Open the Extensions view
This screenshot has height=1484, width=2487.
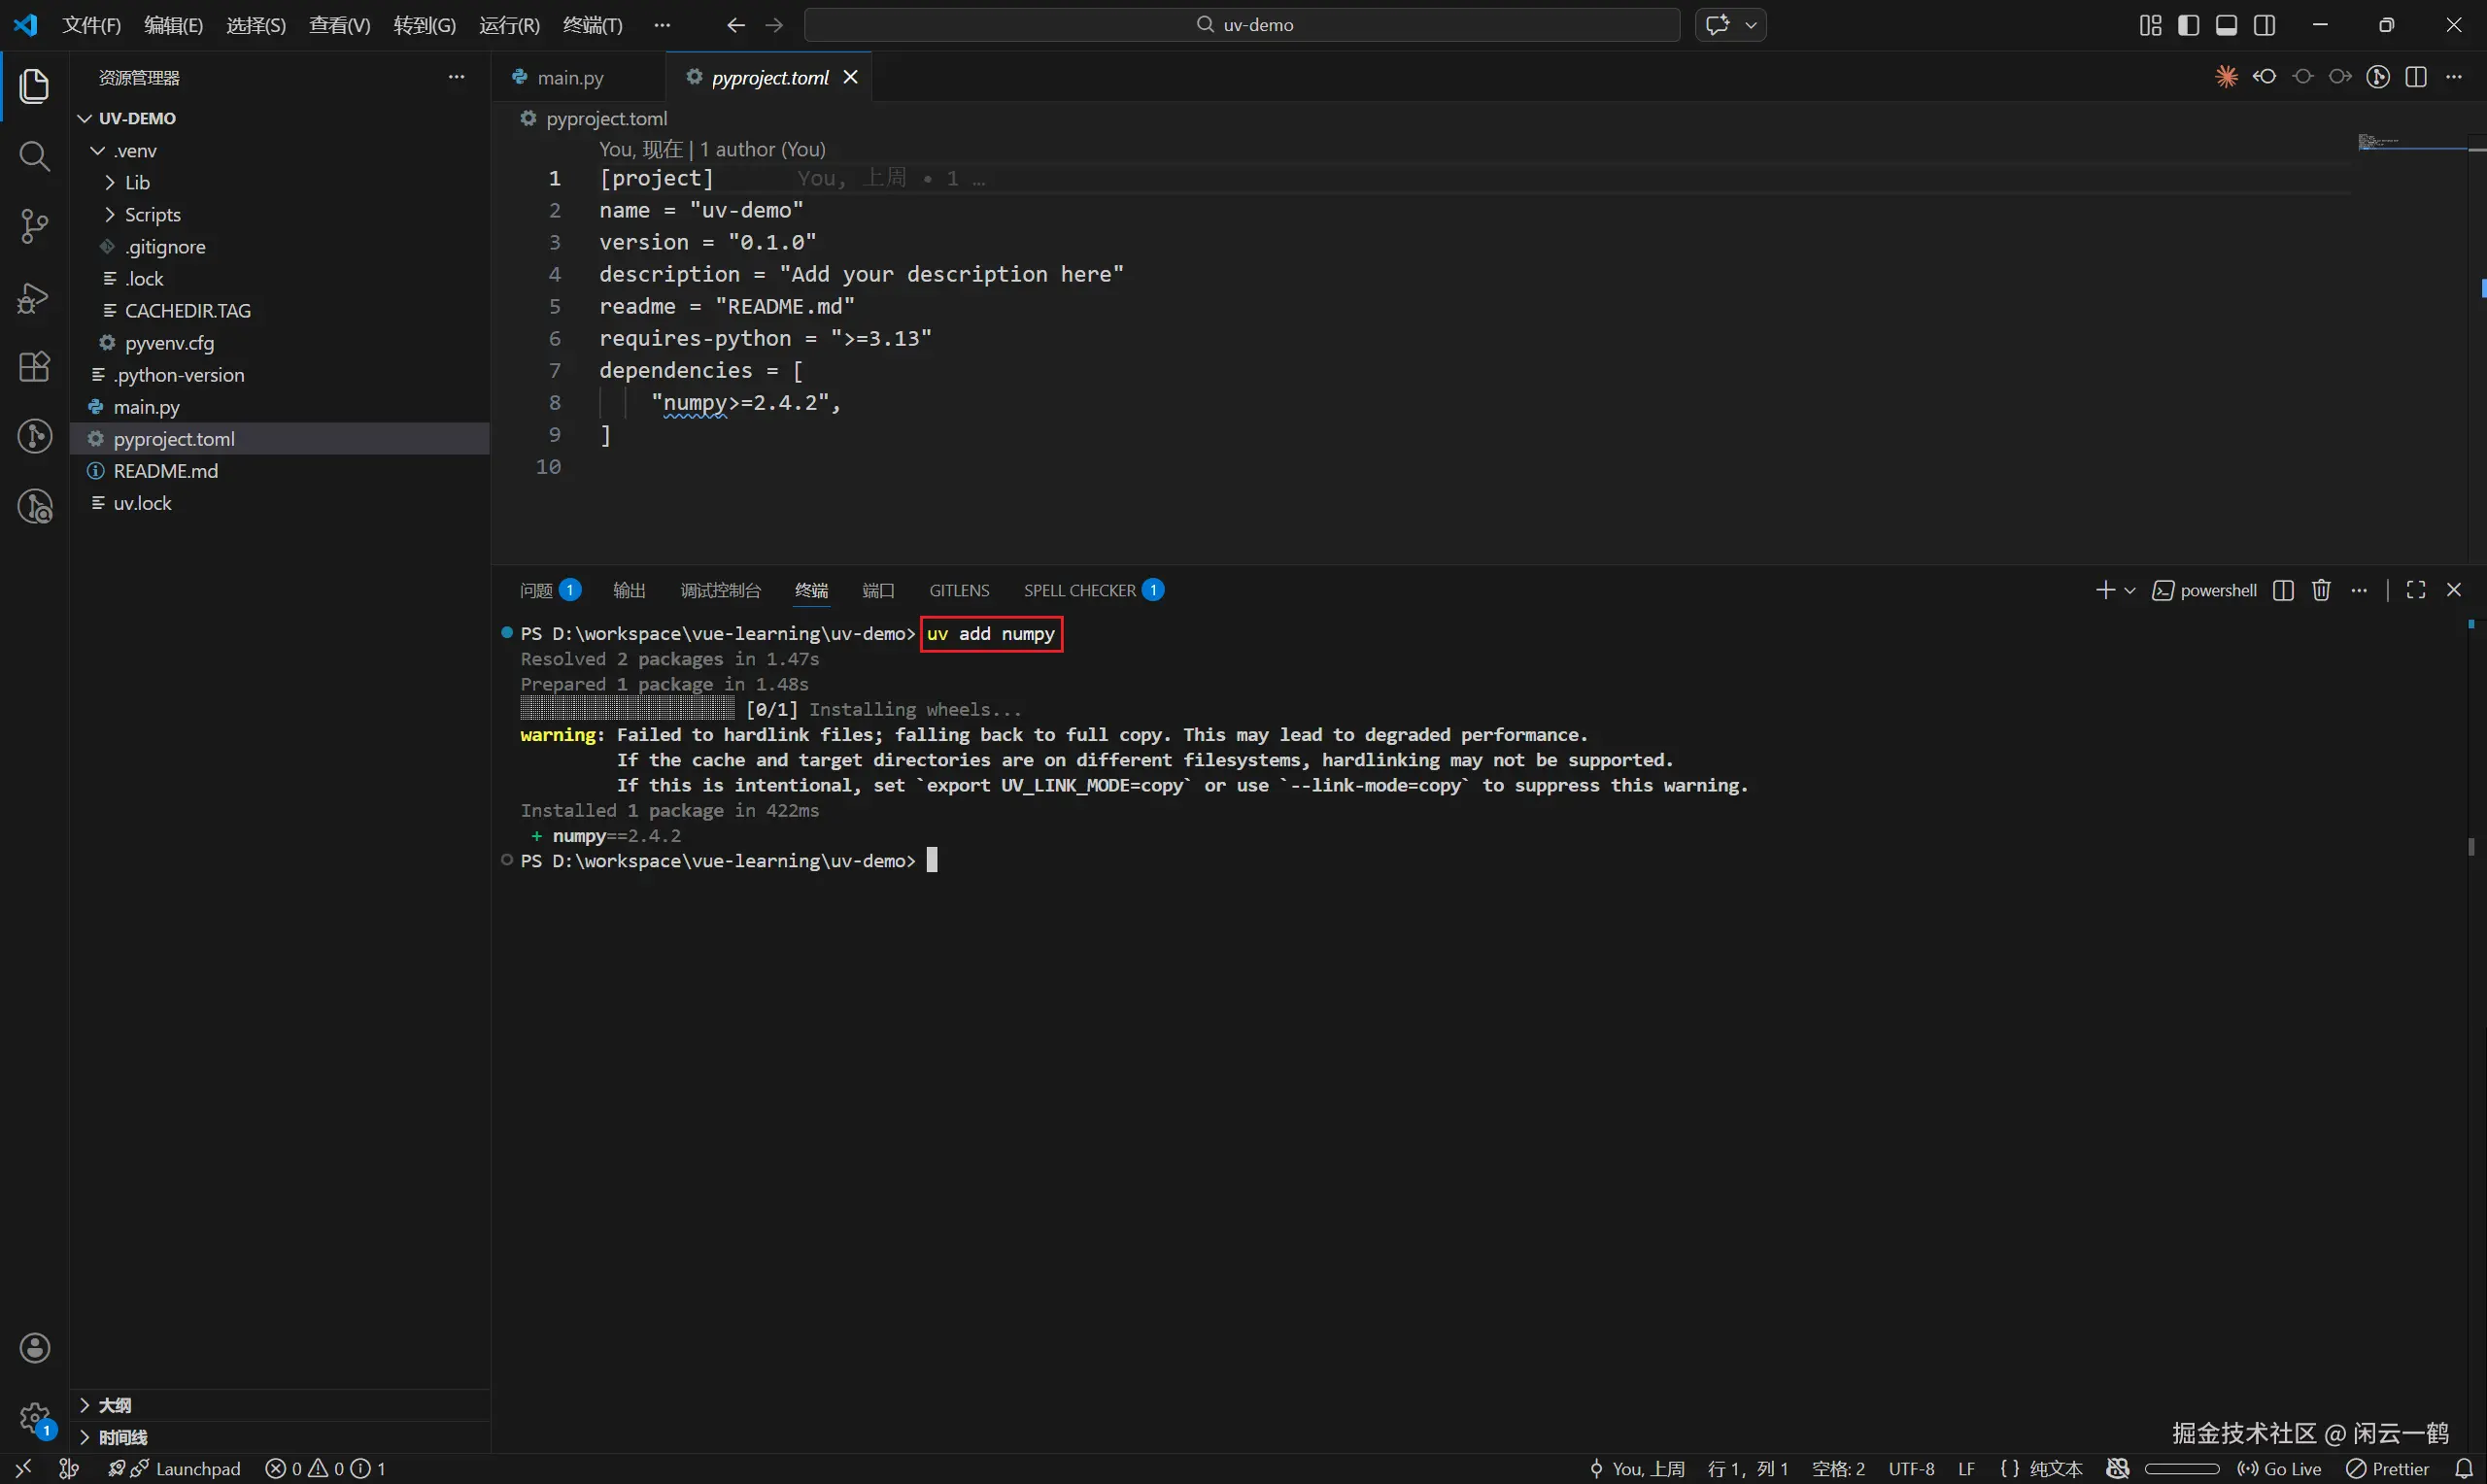[34, 366]
